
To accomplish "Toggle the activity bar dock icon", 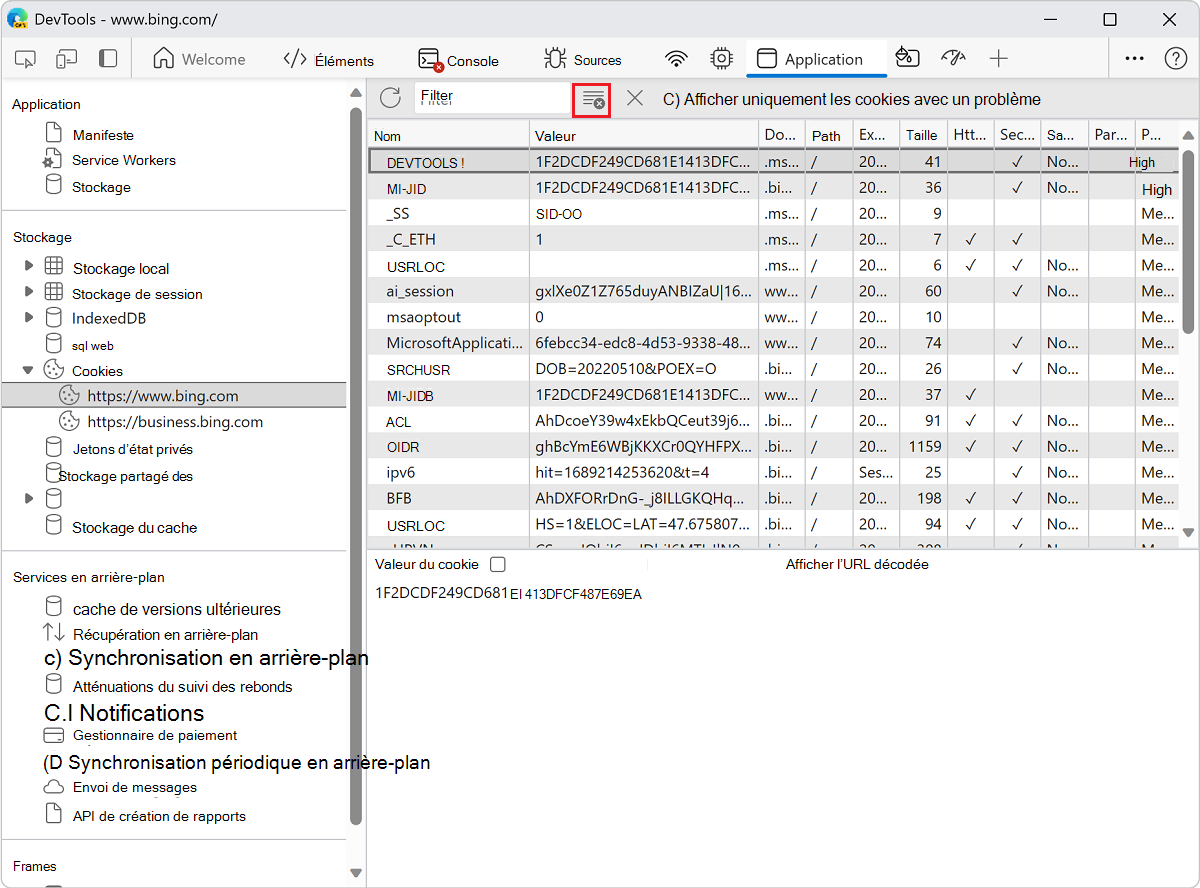I will (x=108, y=59).
